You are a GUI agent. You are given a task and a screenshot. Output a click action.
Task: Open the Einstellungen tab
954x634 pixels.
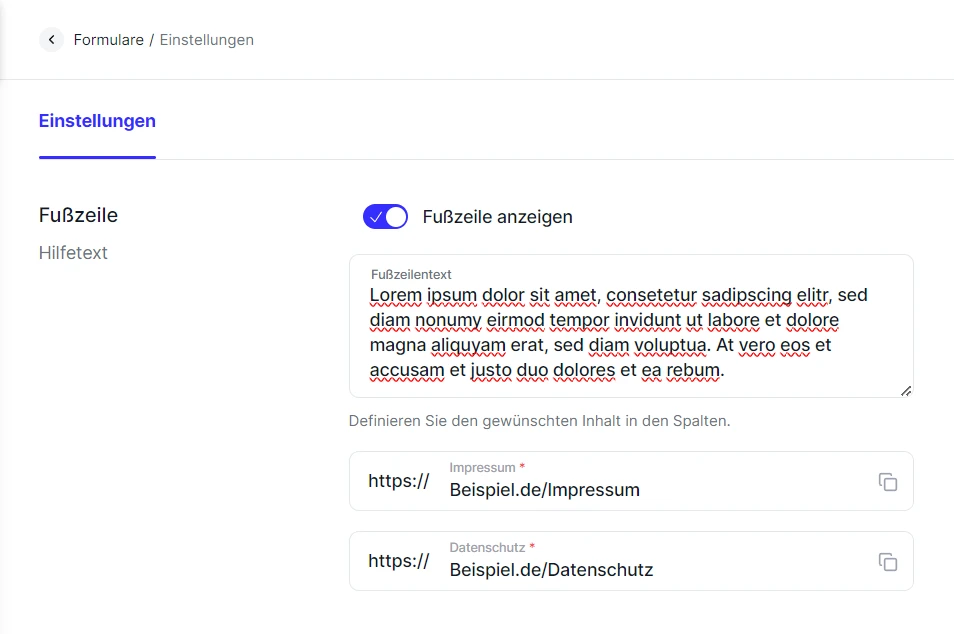[x=97, y=120]
